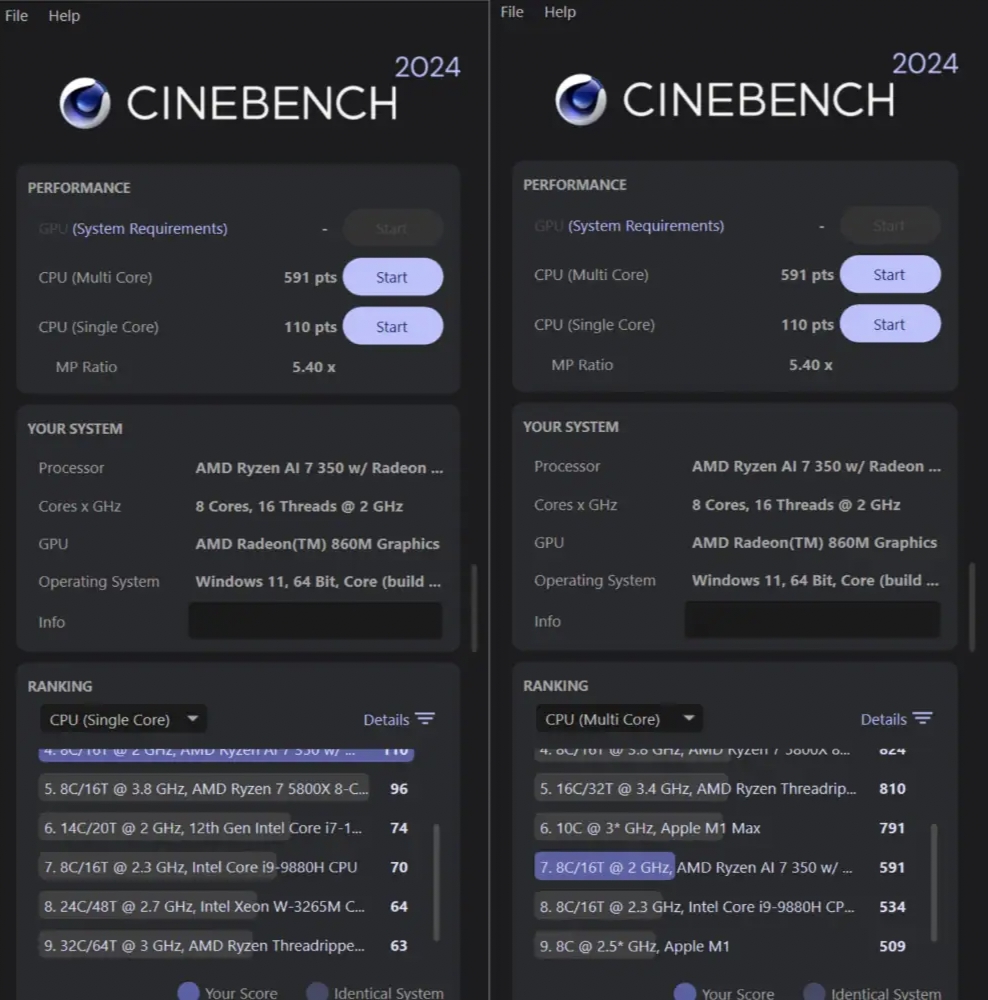This screenshot has height=1000, width=988.
Task: Click Details filter icon in Multi Core ranking
Action: point(922,719)
